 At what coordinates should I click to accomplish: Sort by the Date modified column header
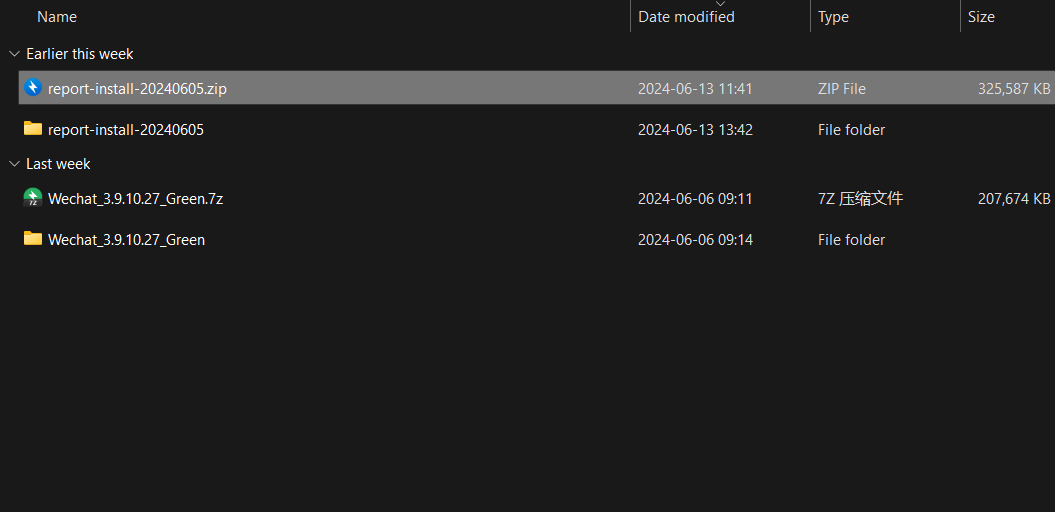(686, 17)
